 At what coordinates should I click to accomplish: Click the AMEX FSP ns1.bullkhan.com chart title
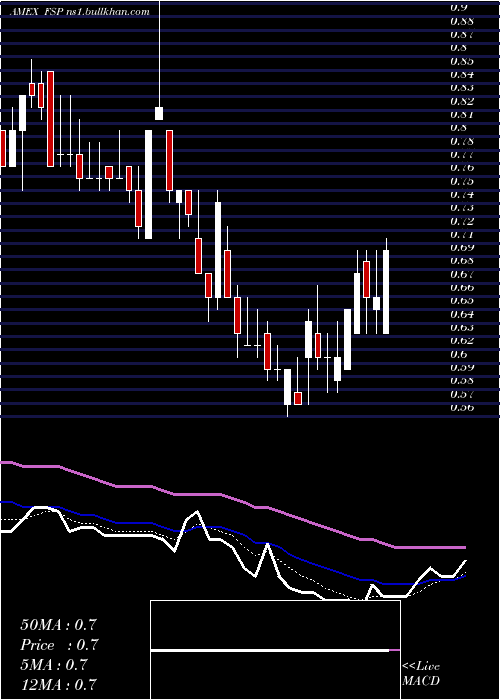pyautogui.click(x=80, y=12)
